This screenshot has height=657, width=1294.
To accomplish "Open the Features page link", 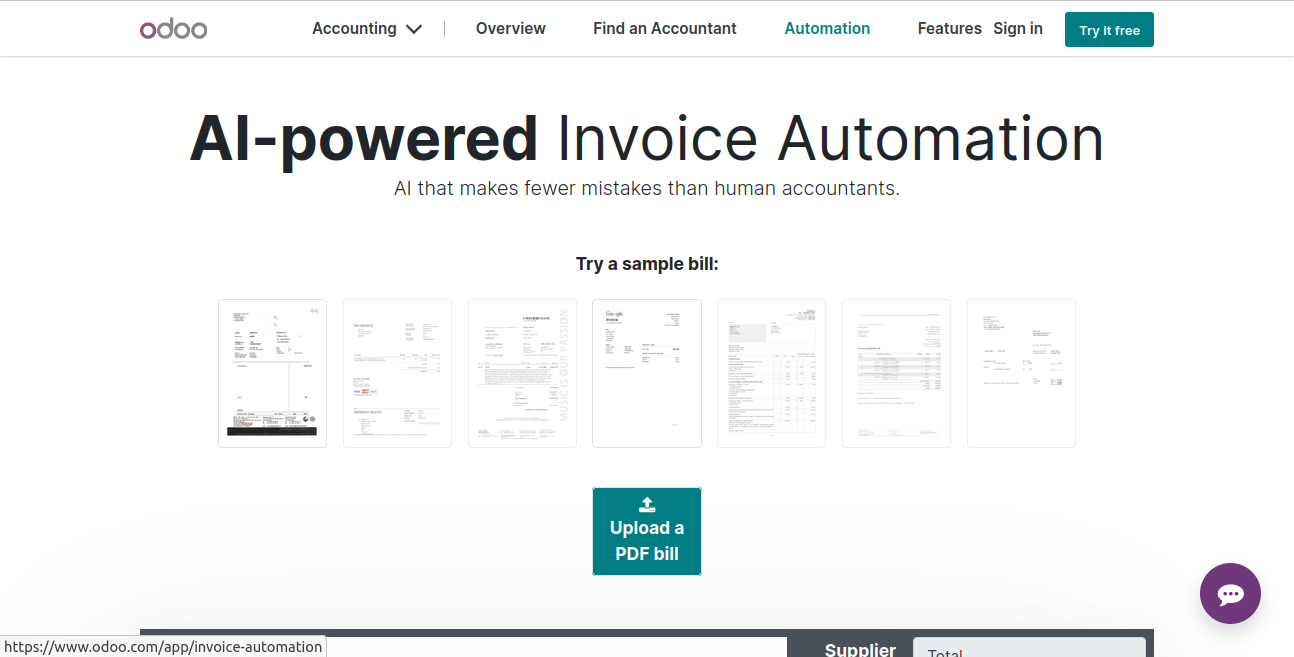I will click(949, 29).
